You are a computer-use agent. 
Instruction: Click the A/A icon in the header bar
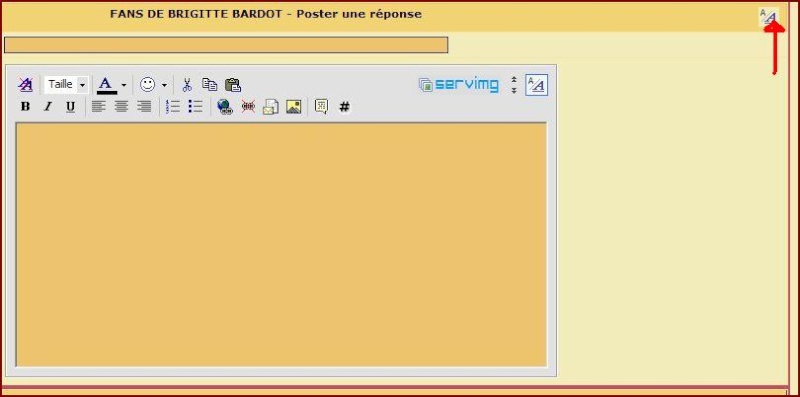768,16
